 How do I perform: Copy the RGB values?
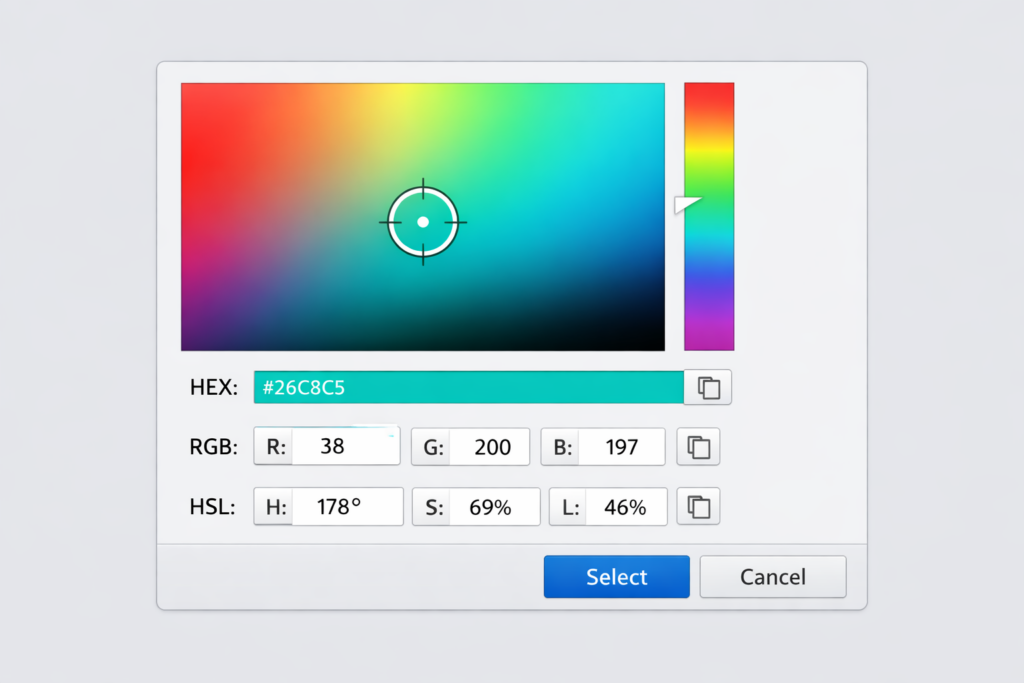click(698, 447)
